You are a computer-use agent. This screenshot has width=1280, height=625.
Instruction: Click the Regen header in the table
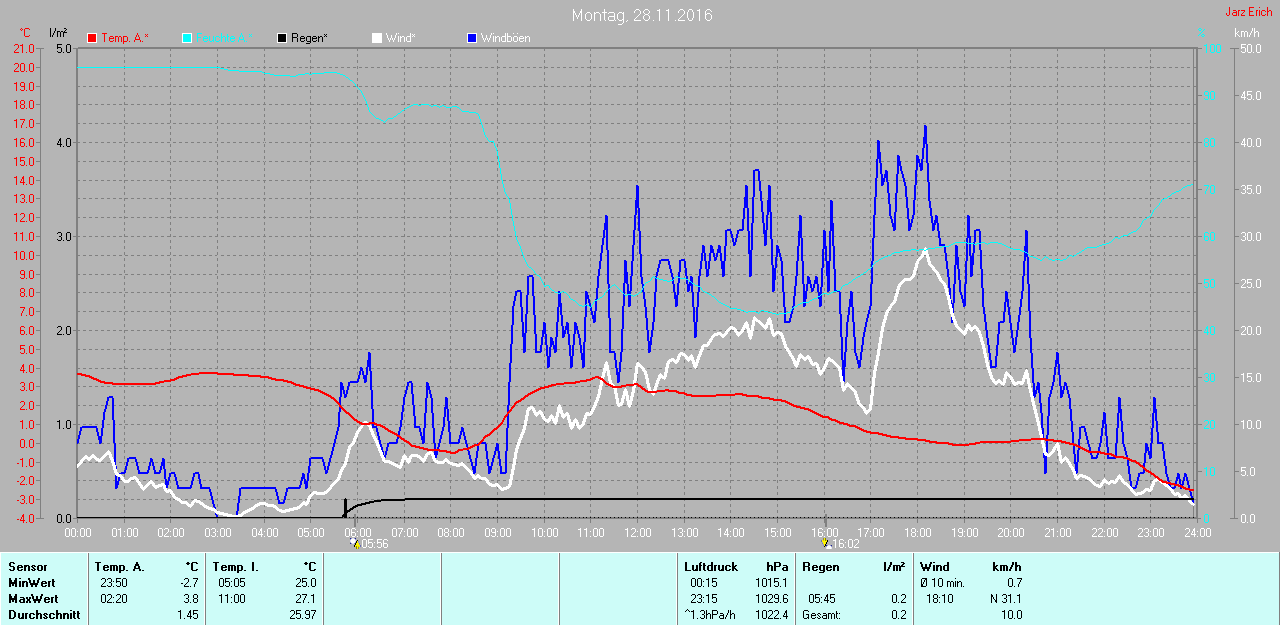point(820,566)
